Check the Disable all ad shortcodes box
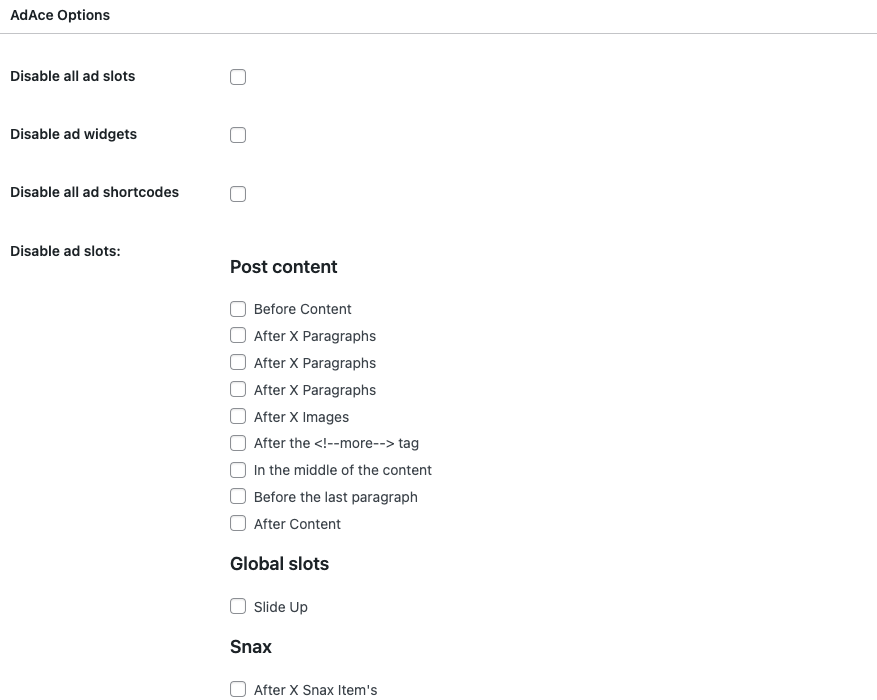The height and width of the screenshot is (700, 877). [x=238, y=194]
